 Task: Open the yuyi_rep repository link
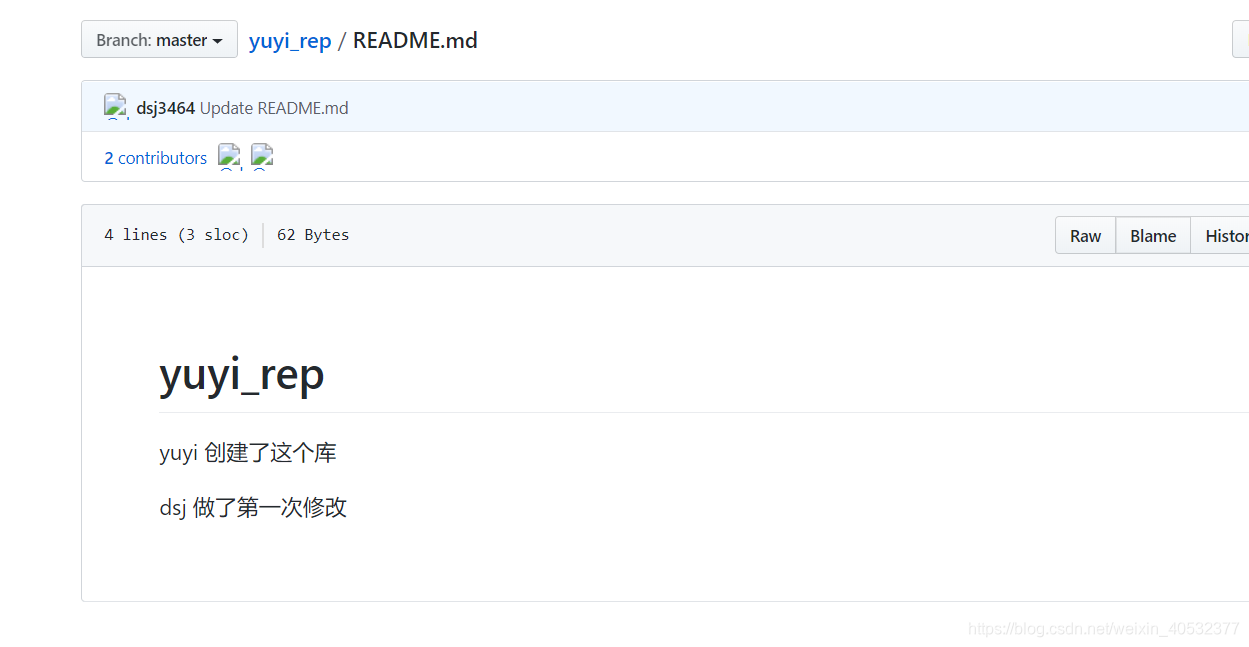(x=289, y=40)
